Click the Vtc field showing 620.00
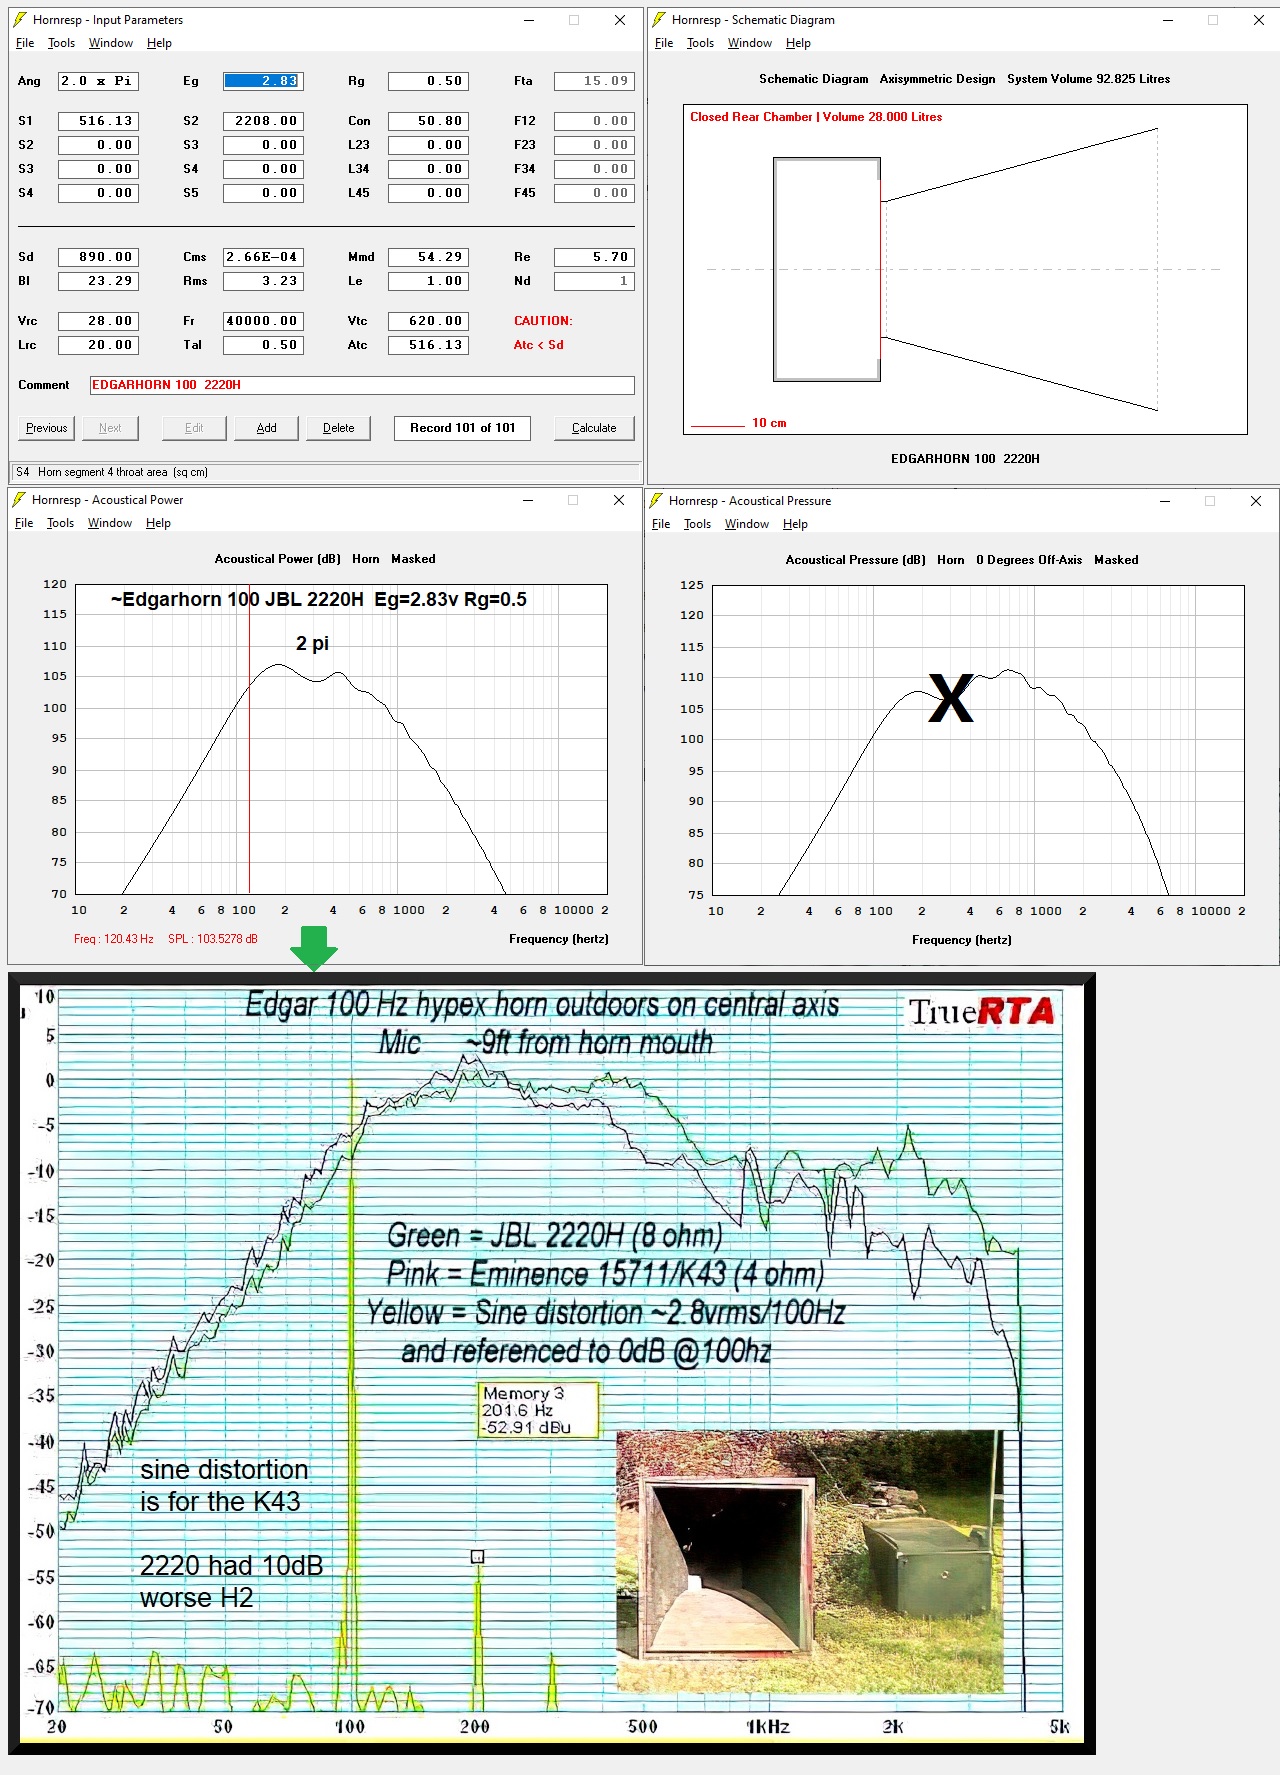Screen dimensions: 1280x1775 [x=428, y=321]
